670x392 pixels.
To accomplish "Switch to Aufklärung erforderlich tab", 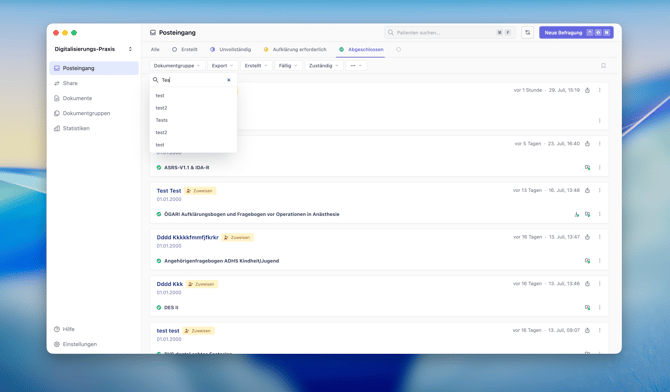I will click(295, 50).
